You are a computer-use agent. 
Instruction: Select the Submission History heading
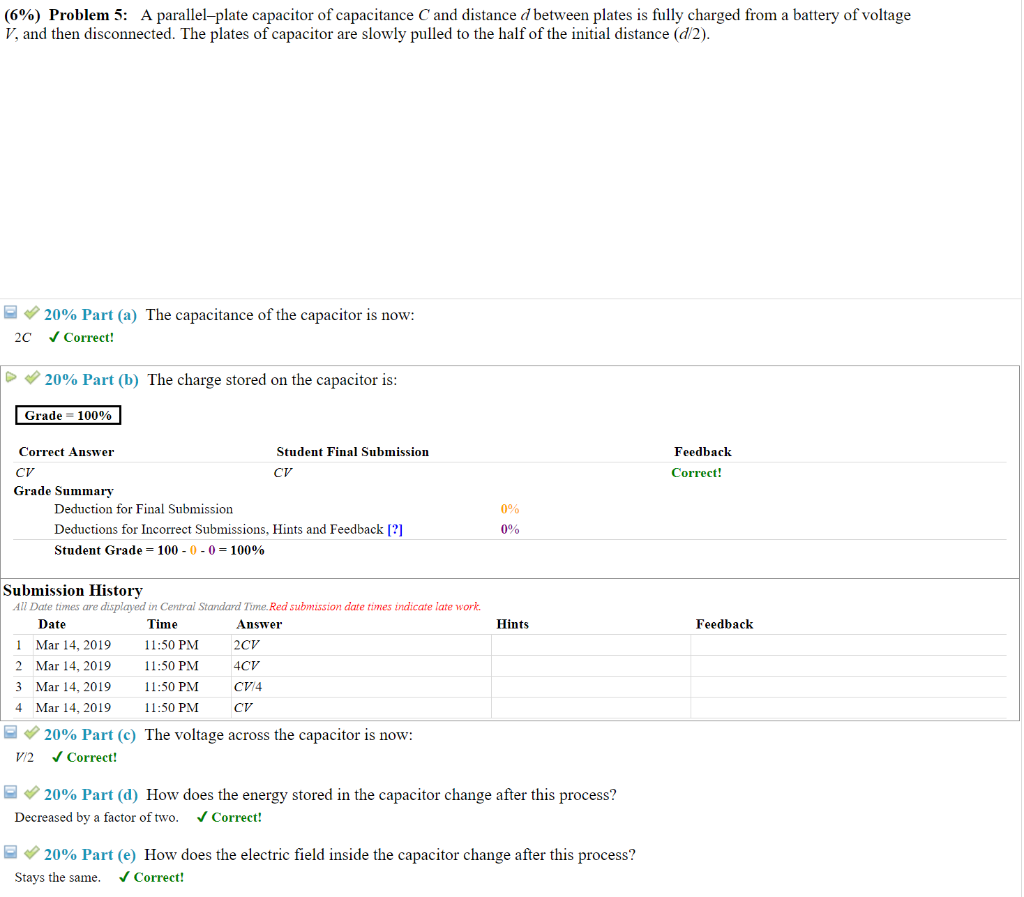(x=72, y=590)
